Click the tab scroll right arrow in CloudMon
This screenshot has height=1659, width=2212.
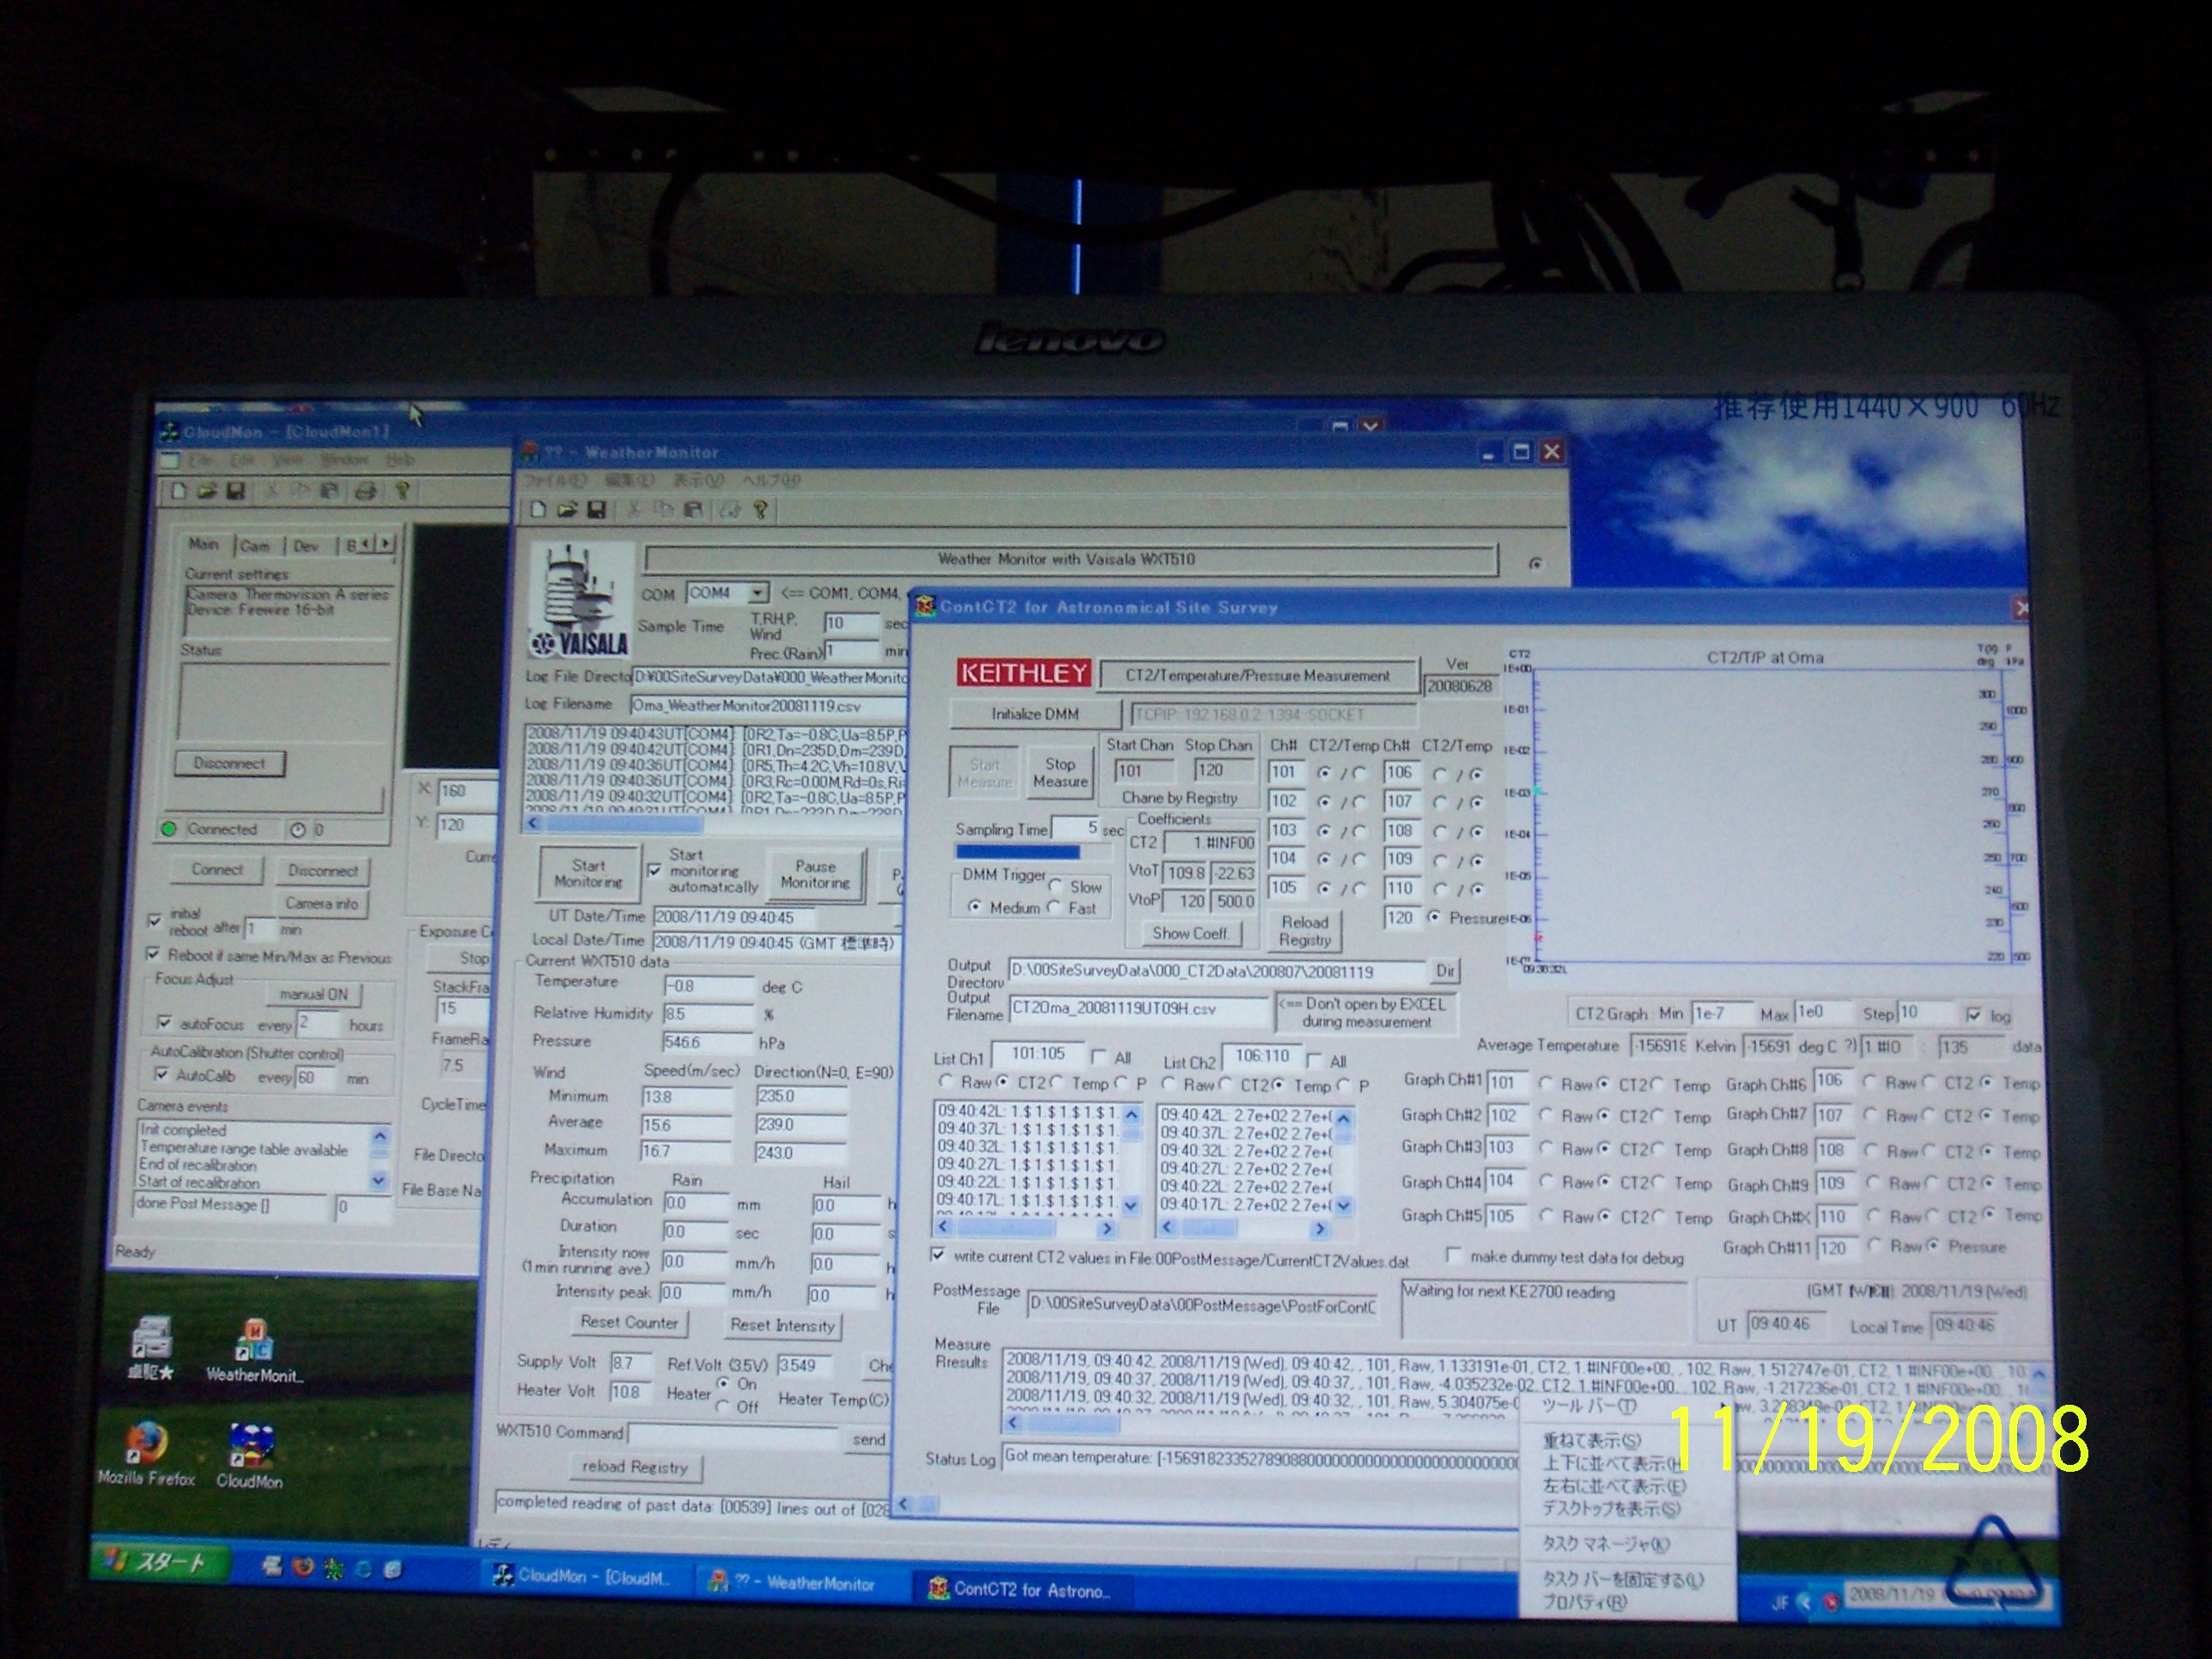pos(386,544)
